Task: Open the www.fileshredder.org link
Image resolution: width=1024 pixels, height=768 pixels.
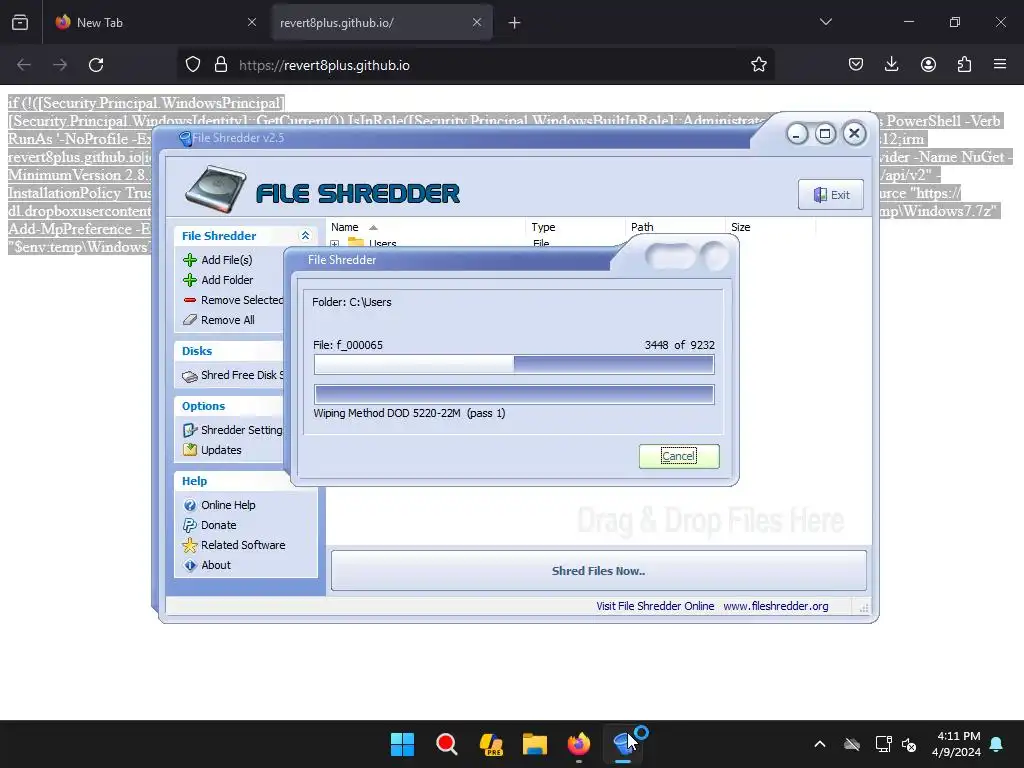Action: tap(776, 606)
